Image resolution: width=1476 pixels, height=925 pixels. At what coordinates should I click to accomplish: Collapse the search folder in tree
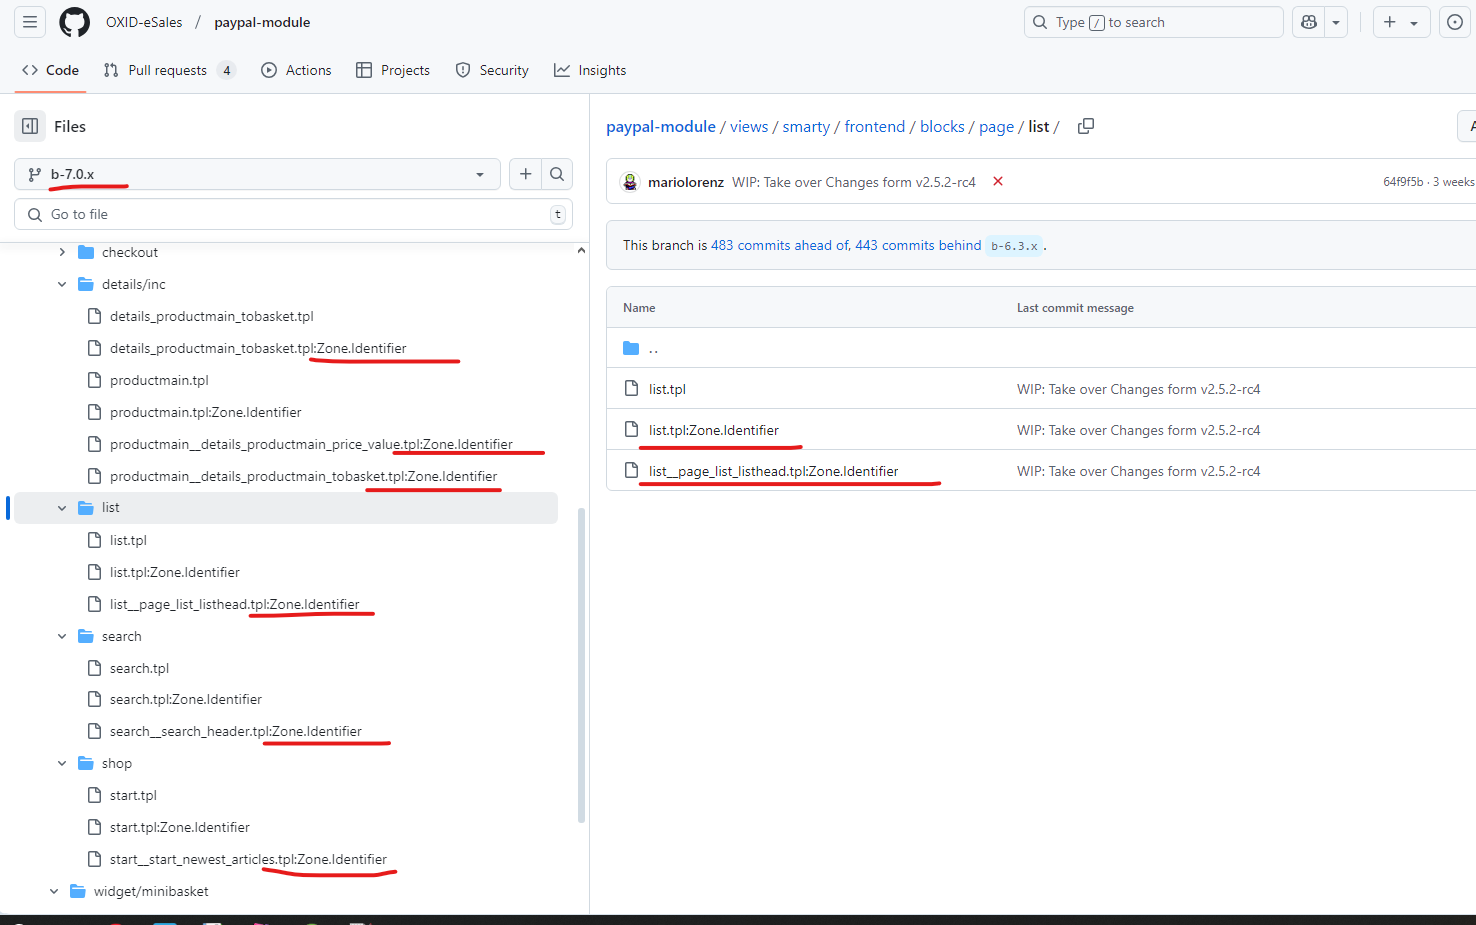click(x=62, y=636)
